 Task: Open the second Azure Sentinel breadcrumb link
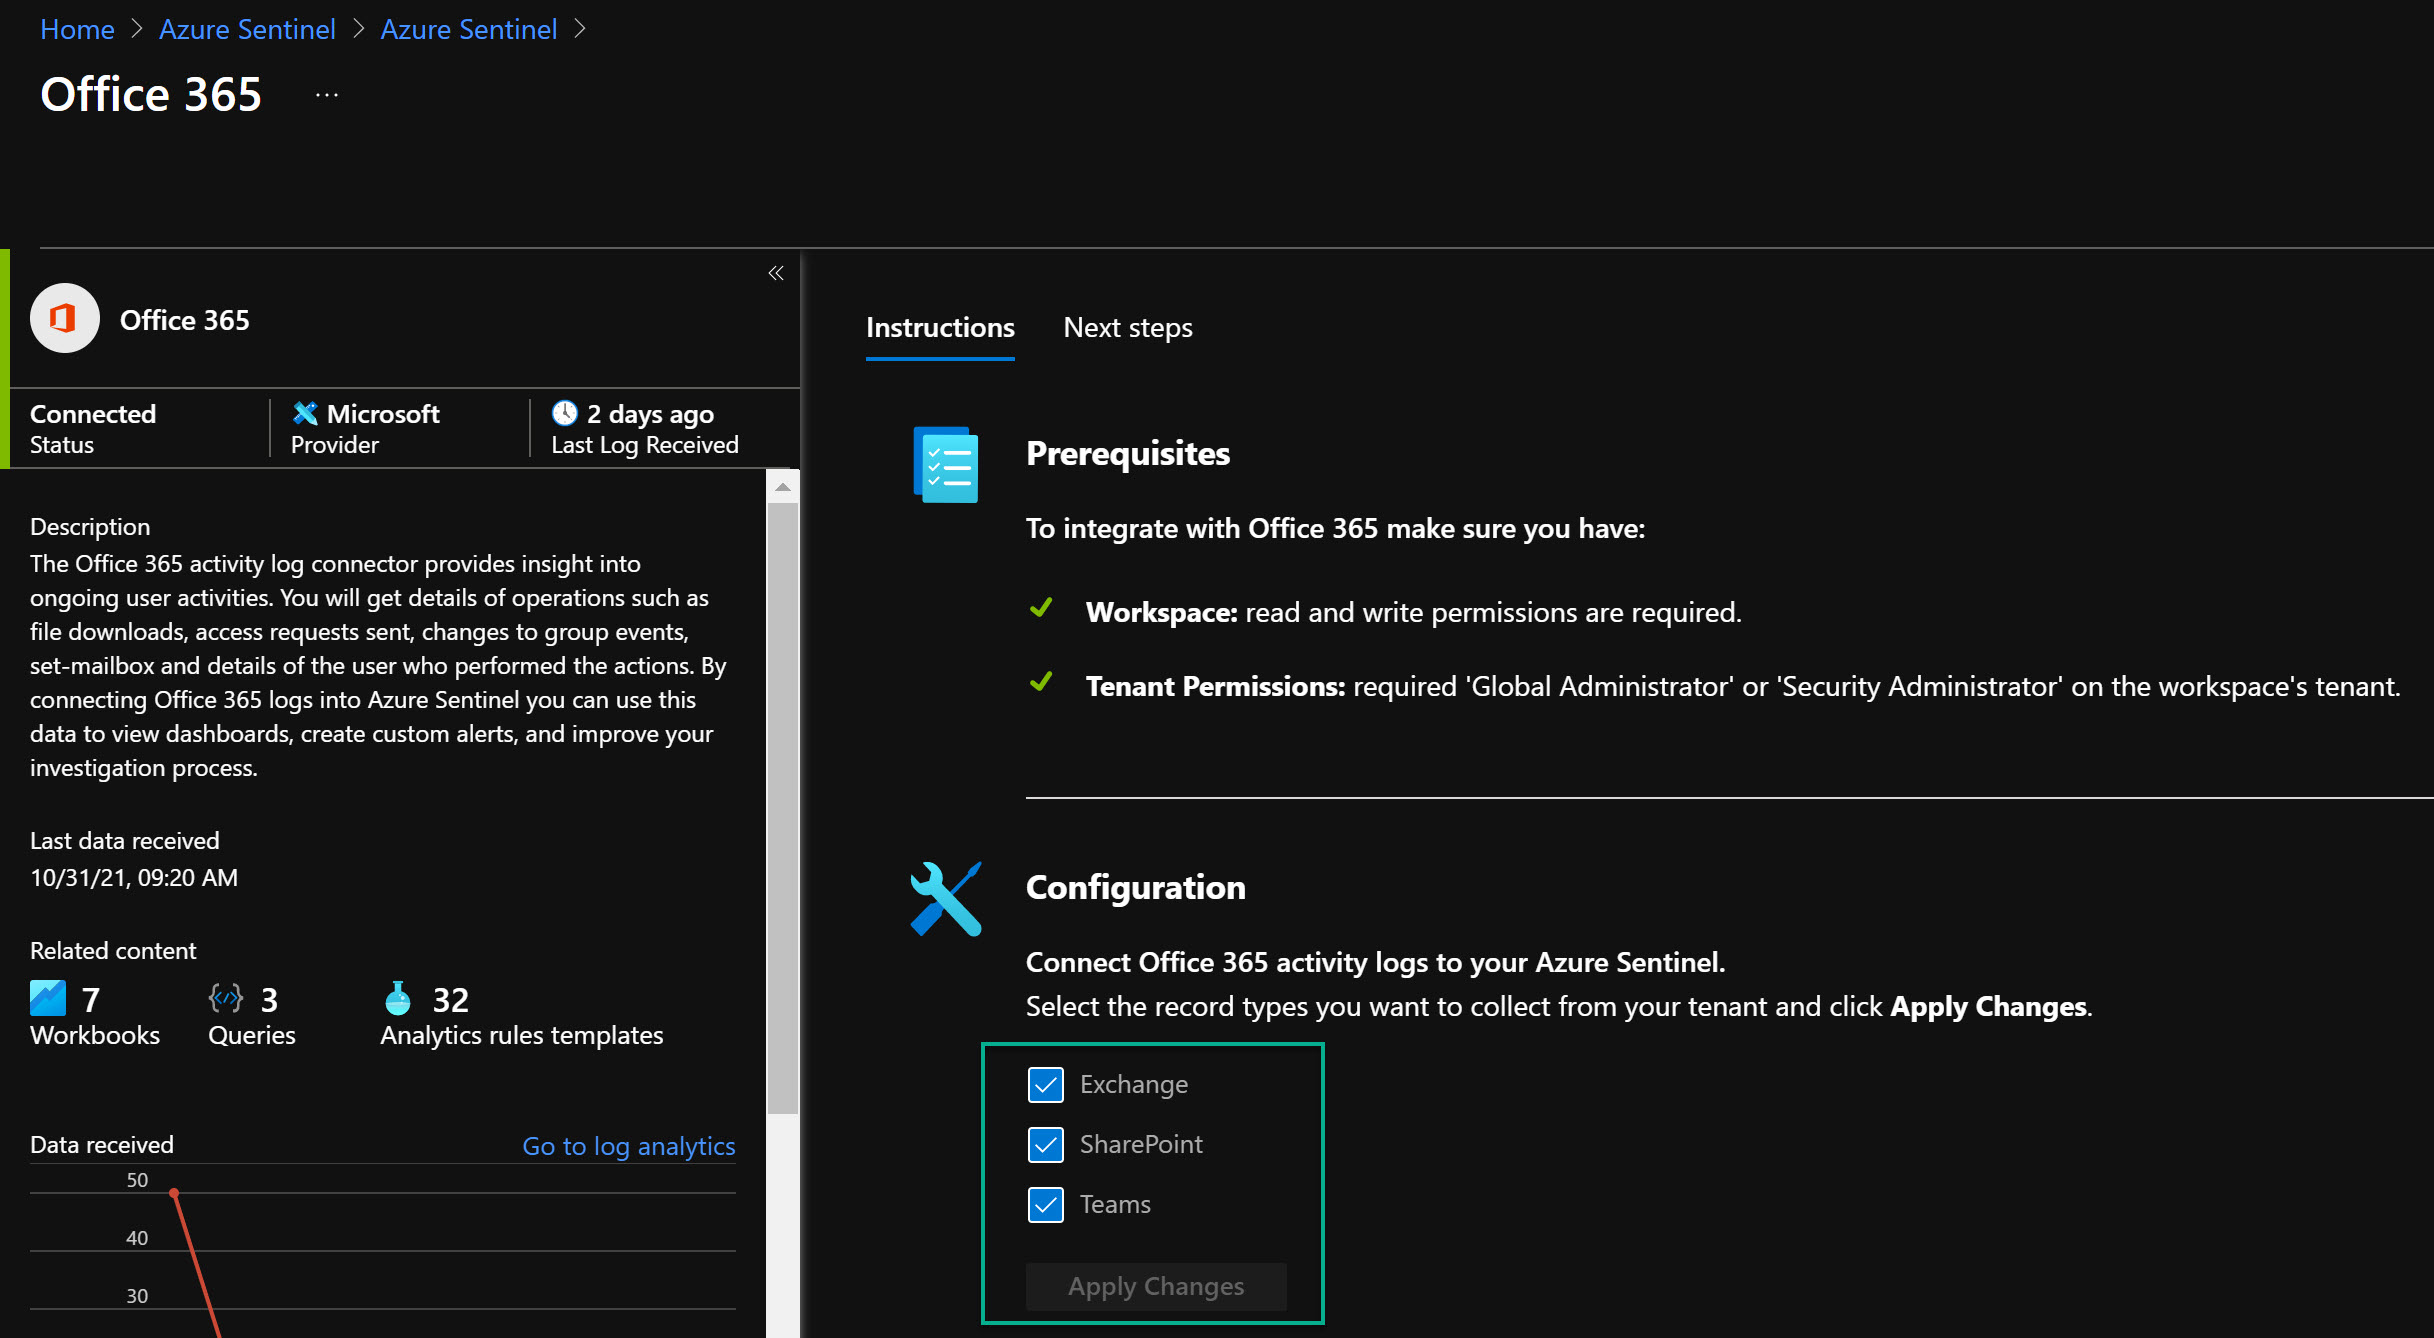(x=468, y=29)
